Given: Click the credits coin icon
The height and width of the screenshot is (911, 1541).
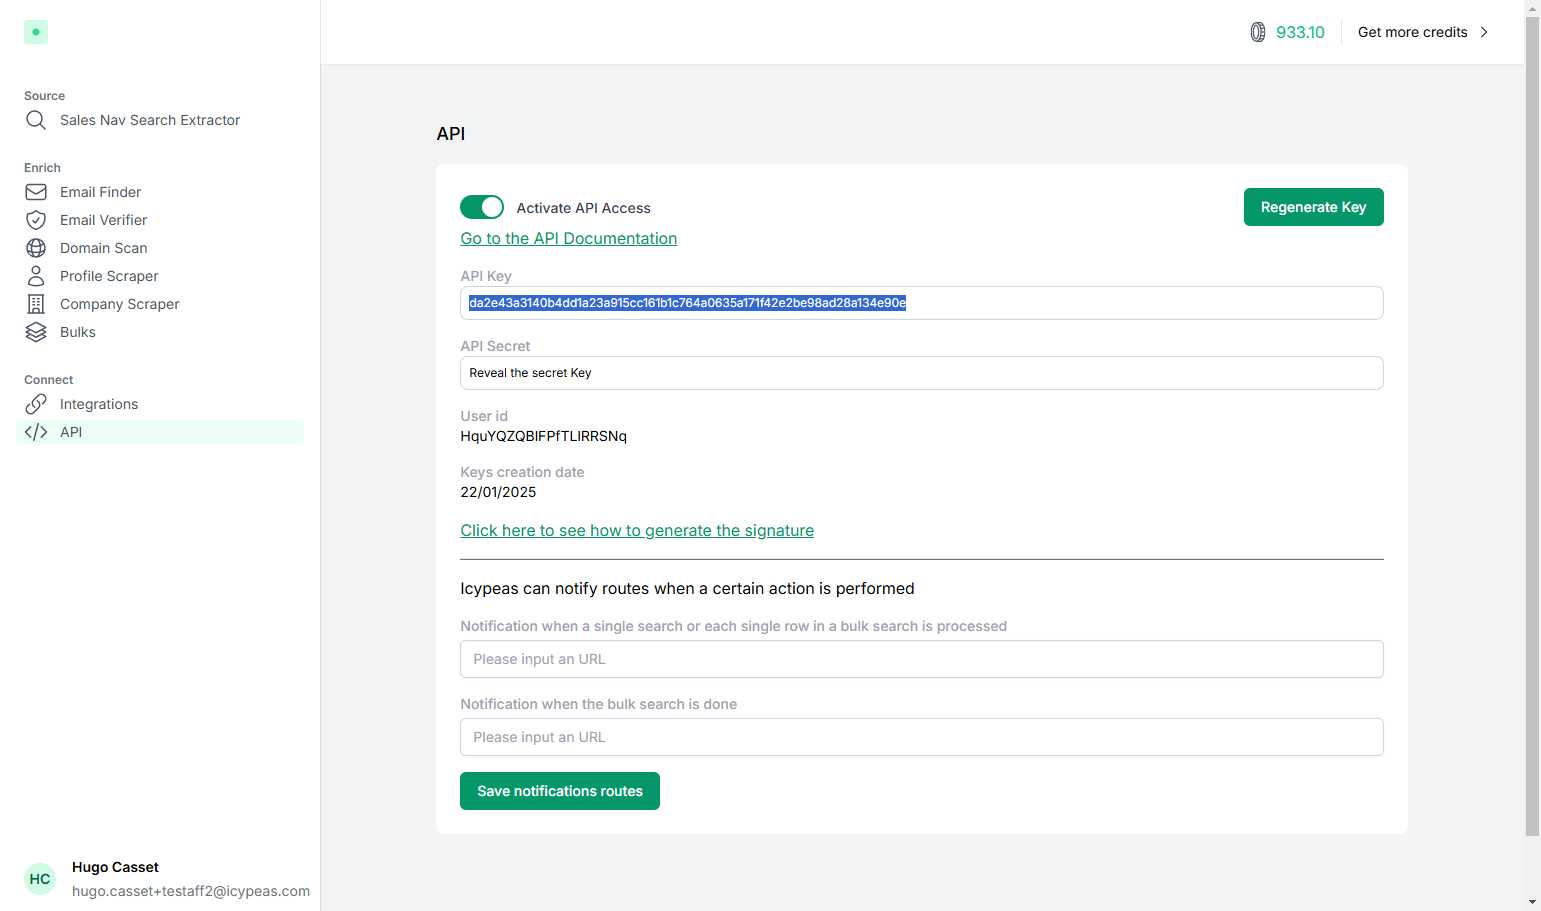Looking at the screenshot, I should 1258,32.
